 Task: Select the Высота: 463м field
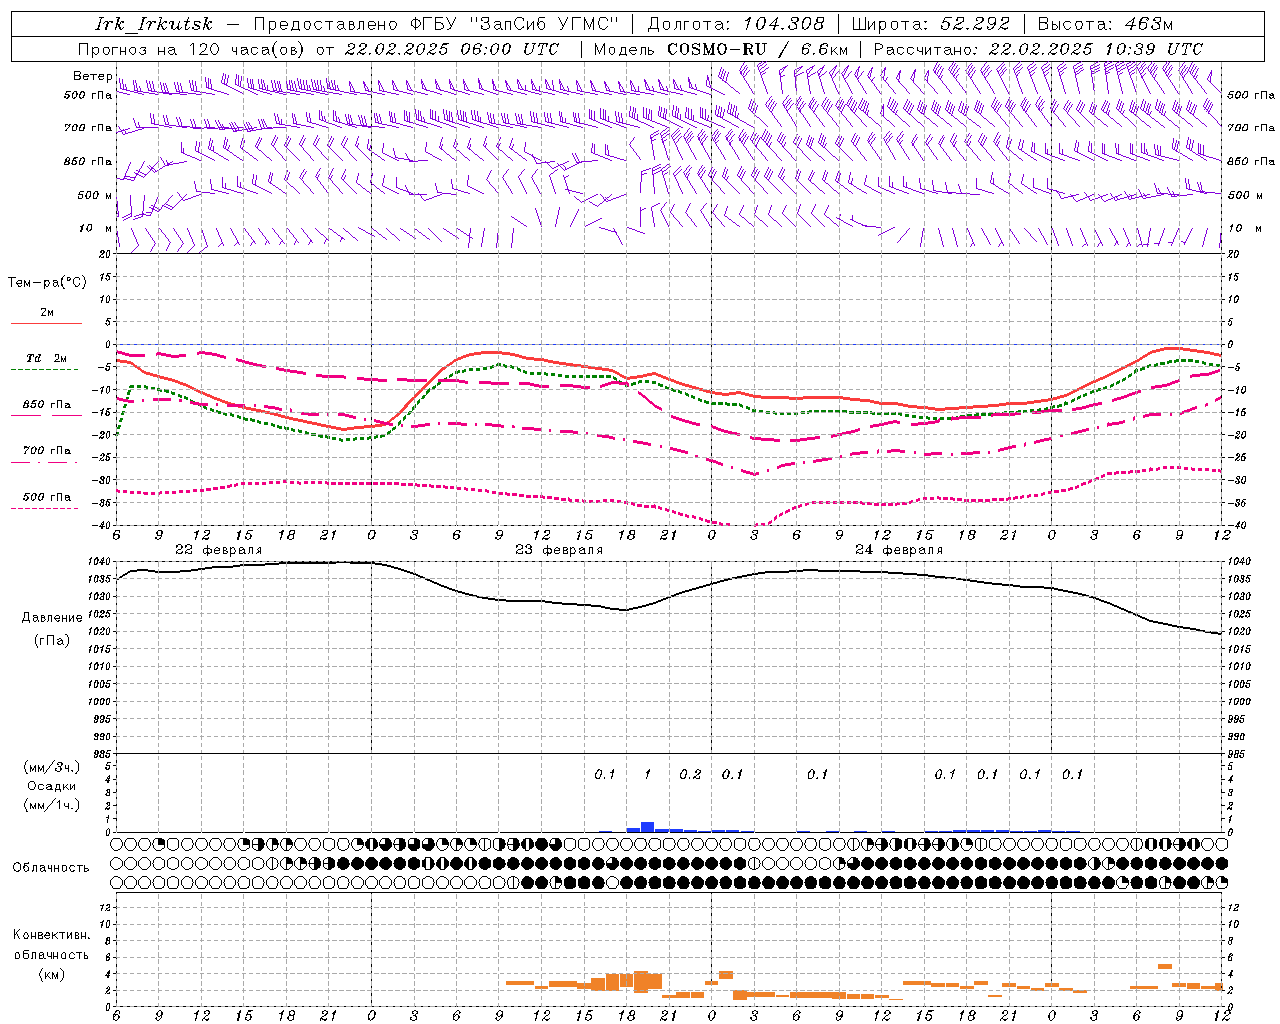[x=1105, y=24]
